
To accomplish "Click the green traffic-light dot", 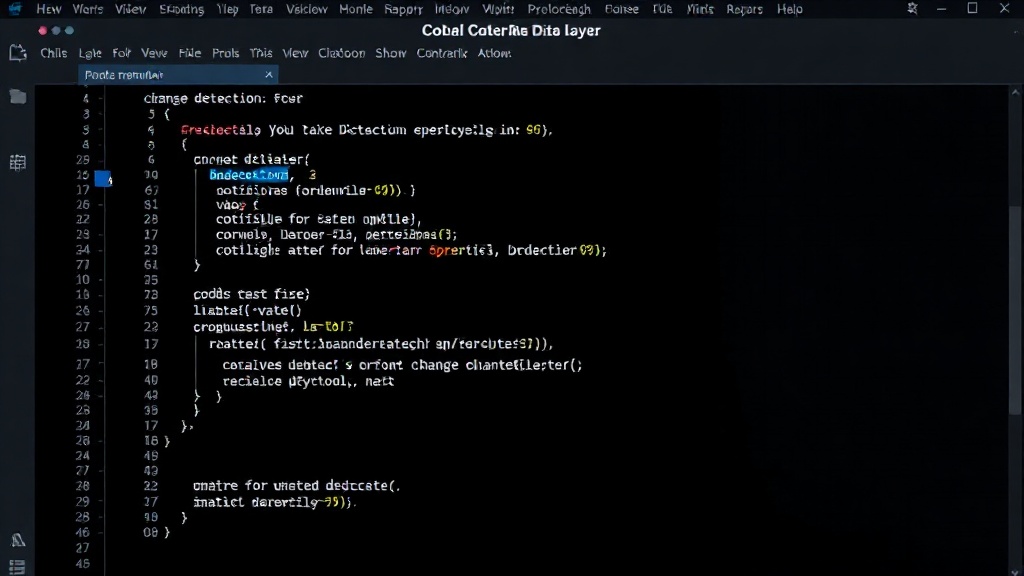I will [x=69, y=31].
